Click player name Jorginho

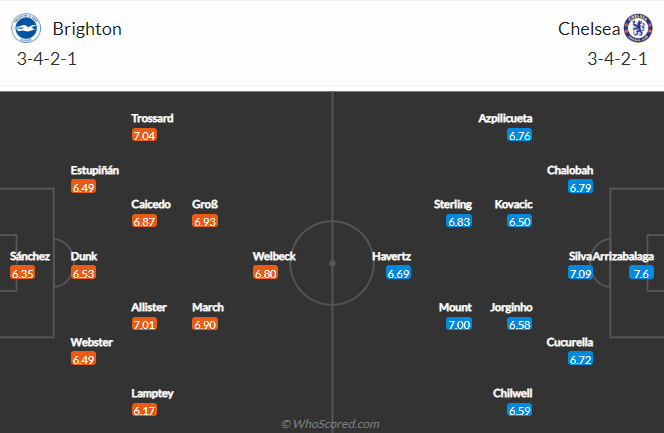click(x=511, y=307)
